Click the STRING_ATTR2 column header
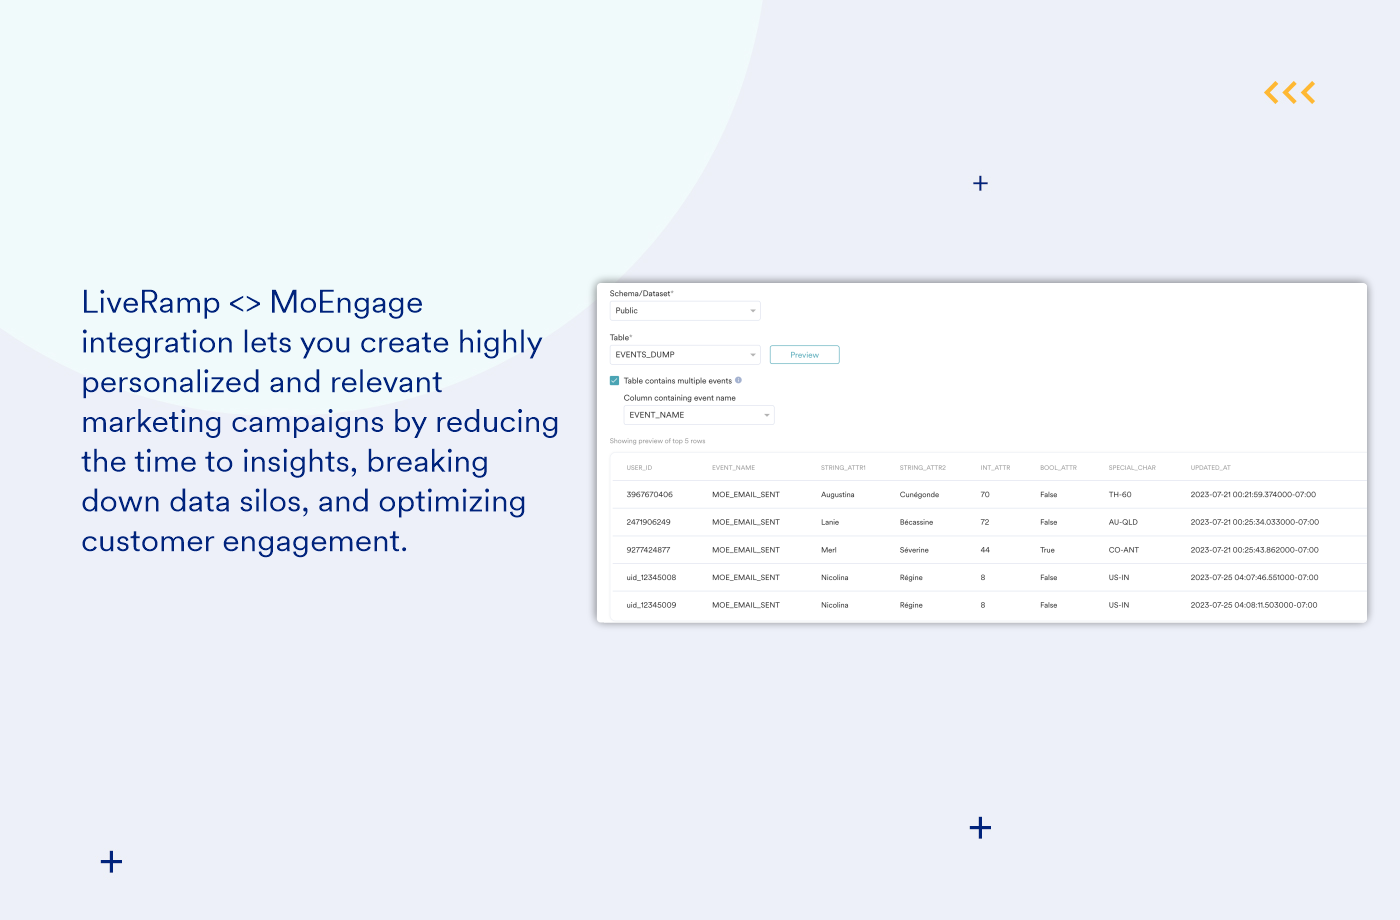 pyautogui.click(x=922, y=468)
